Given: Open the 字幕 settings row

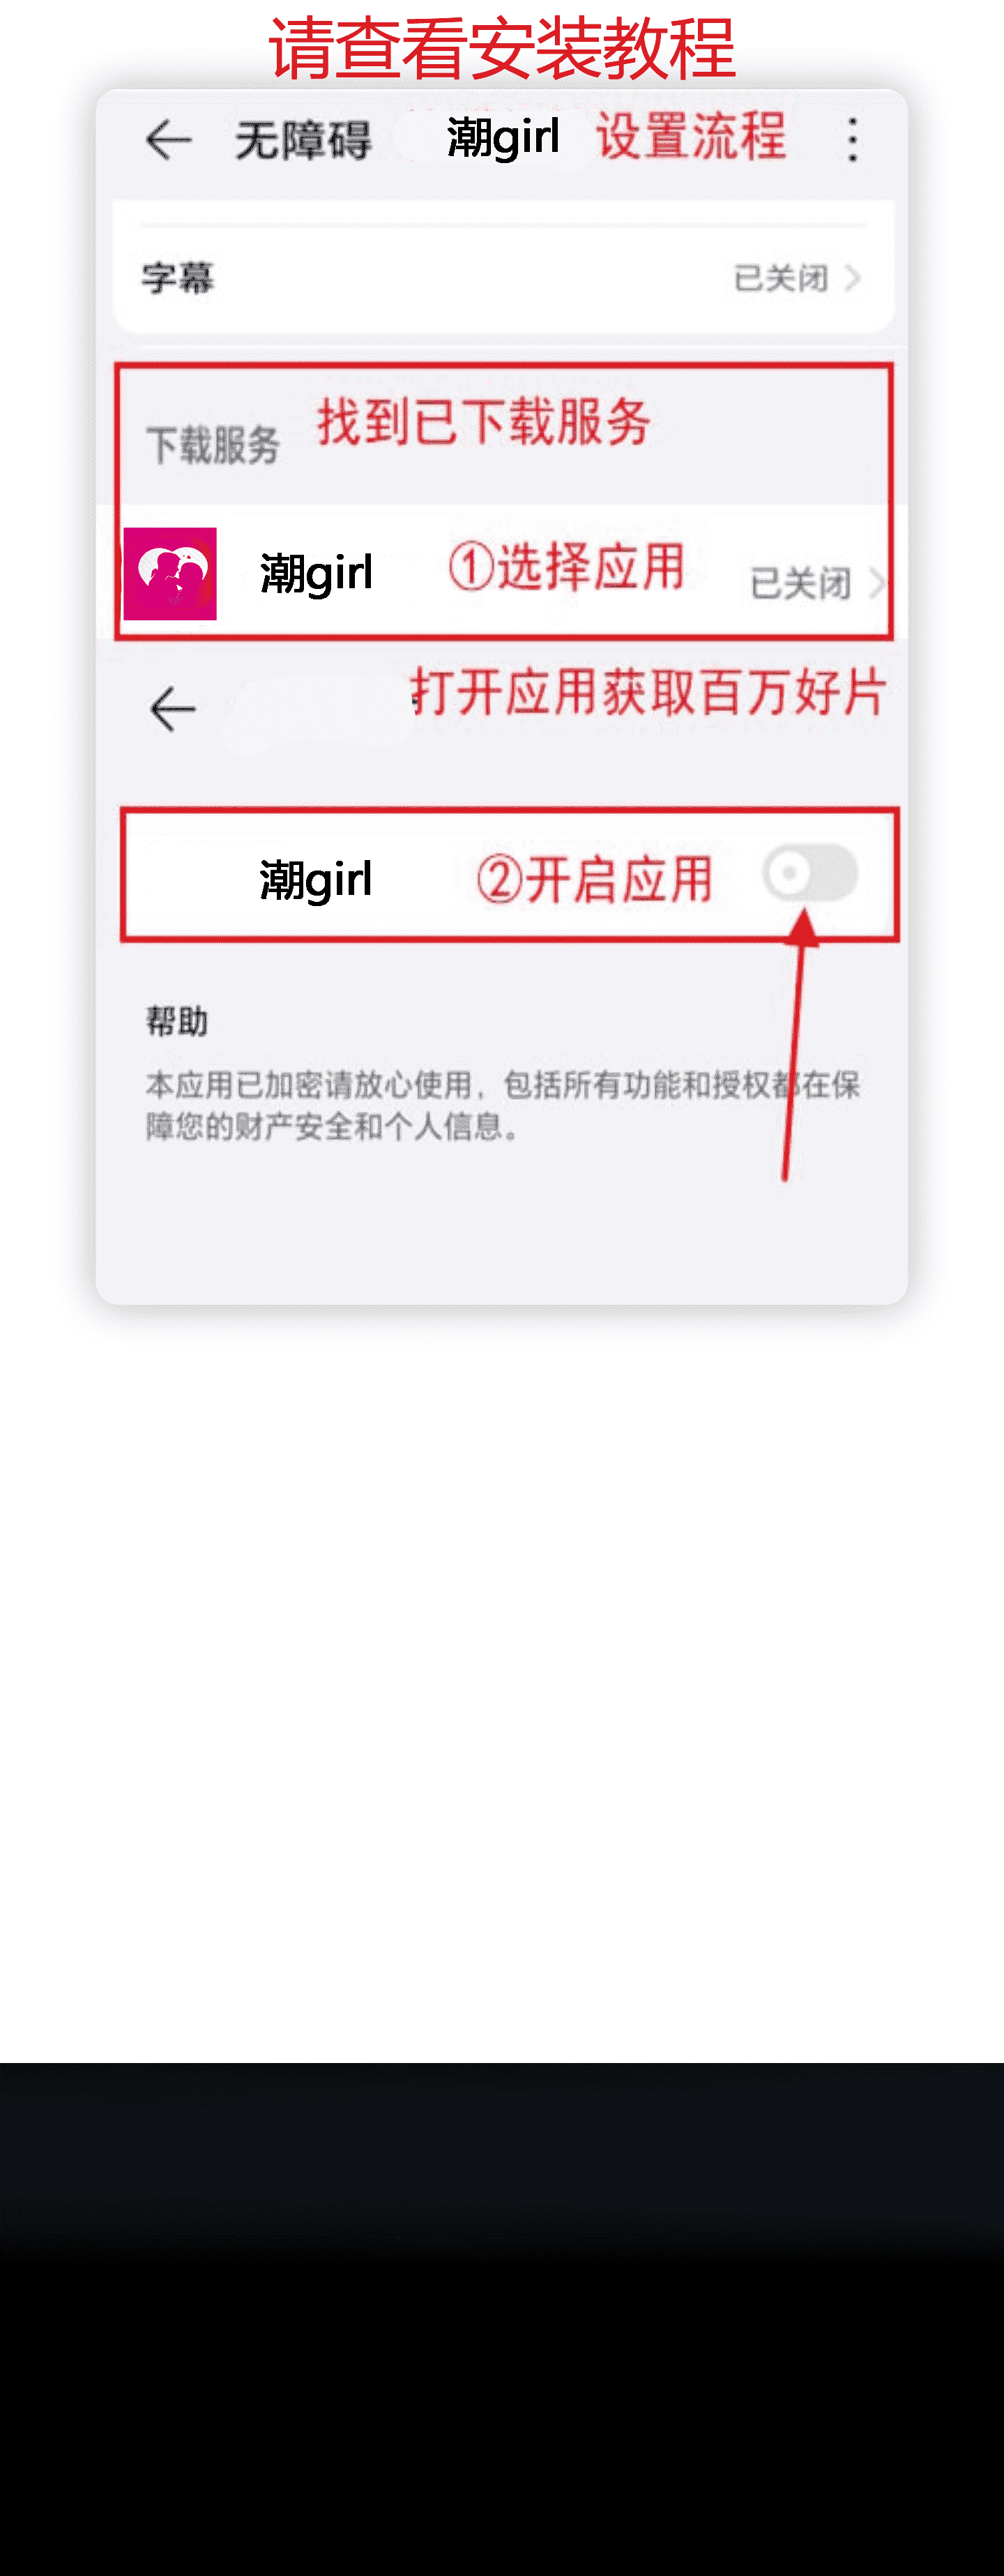Looking at the screenshot, I should point(504,276).
